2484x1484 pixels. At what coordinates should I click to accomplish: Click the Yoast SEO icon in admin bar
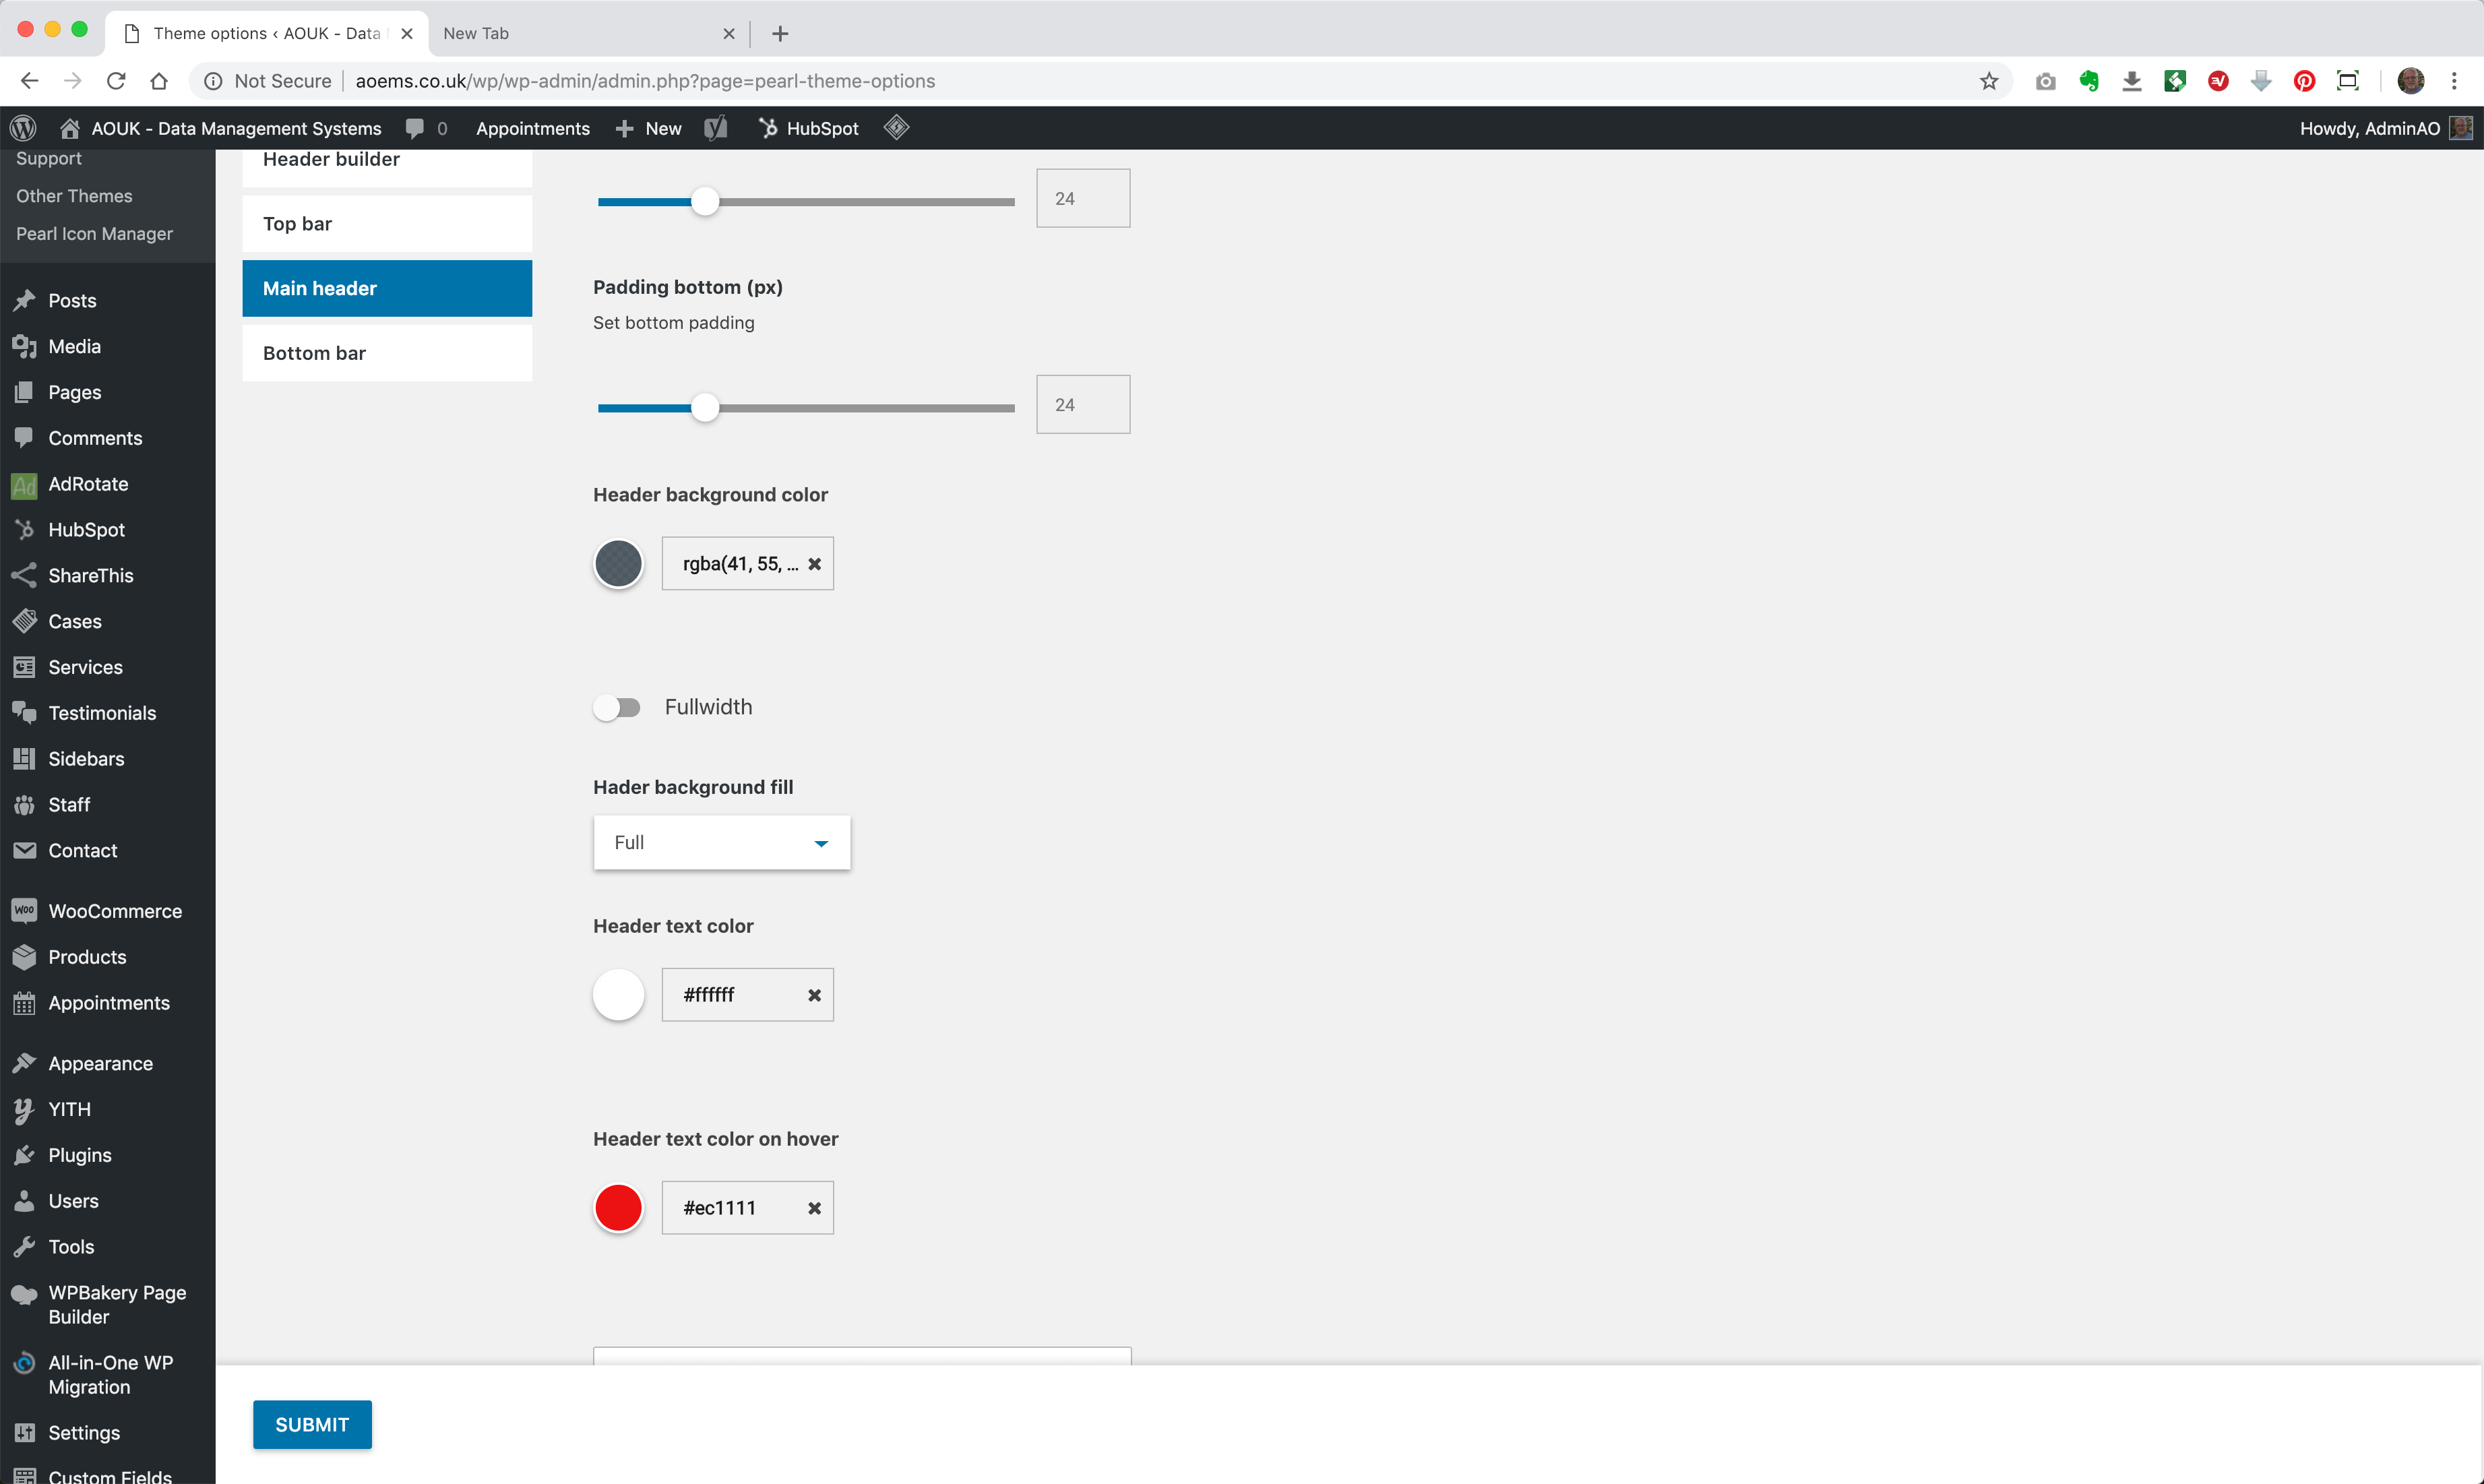coord(715,128)
